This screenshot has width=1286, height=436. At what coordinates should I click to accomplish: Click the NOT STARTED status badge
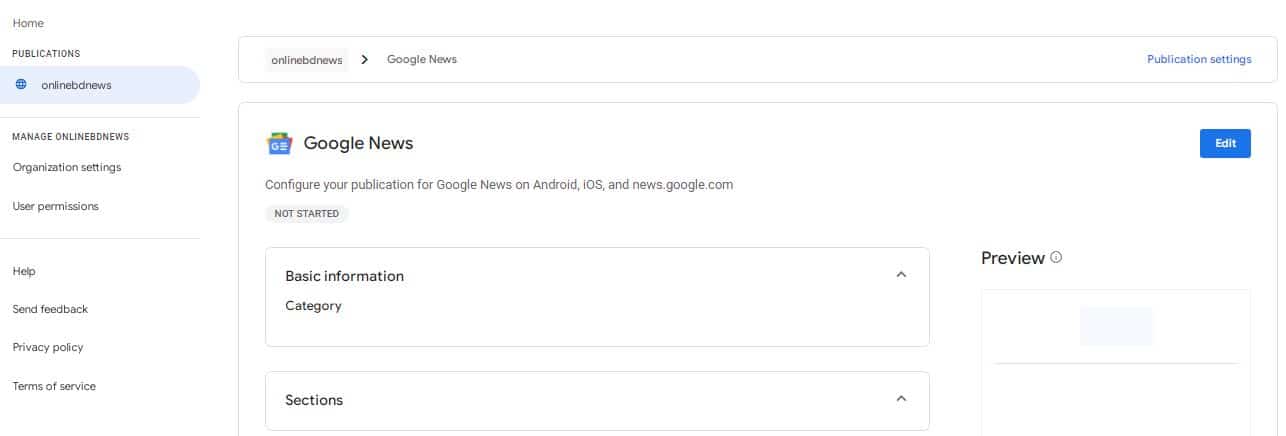click(307, 213)
